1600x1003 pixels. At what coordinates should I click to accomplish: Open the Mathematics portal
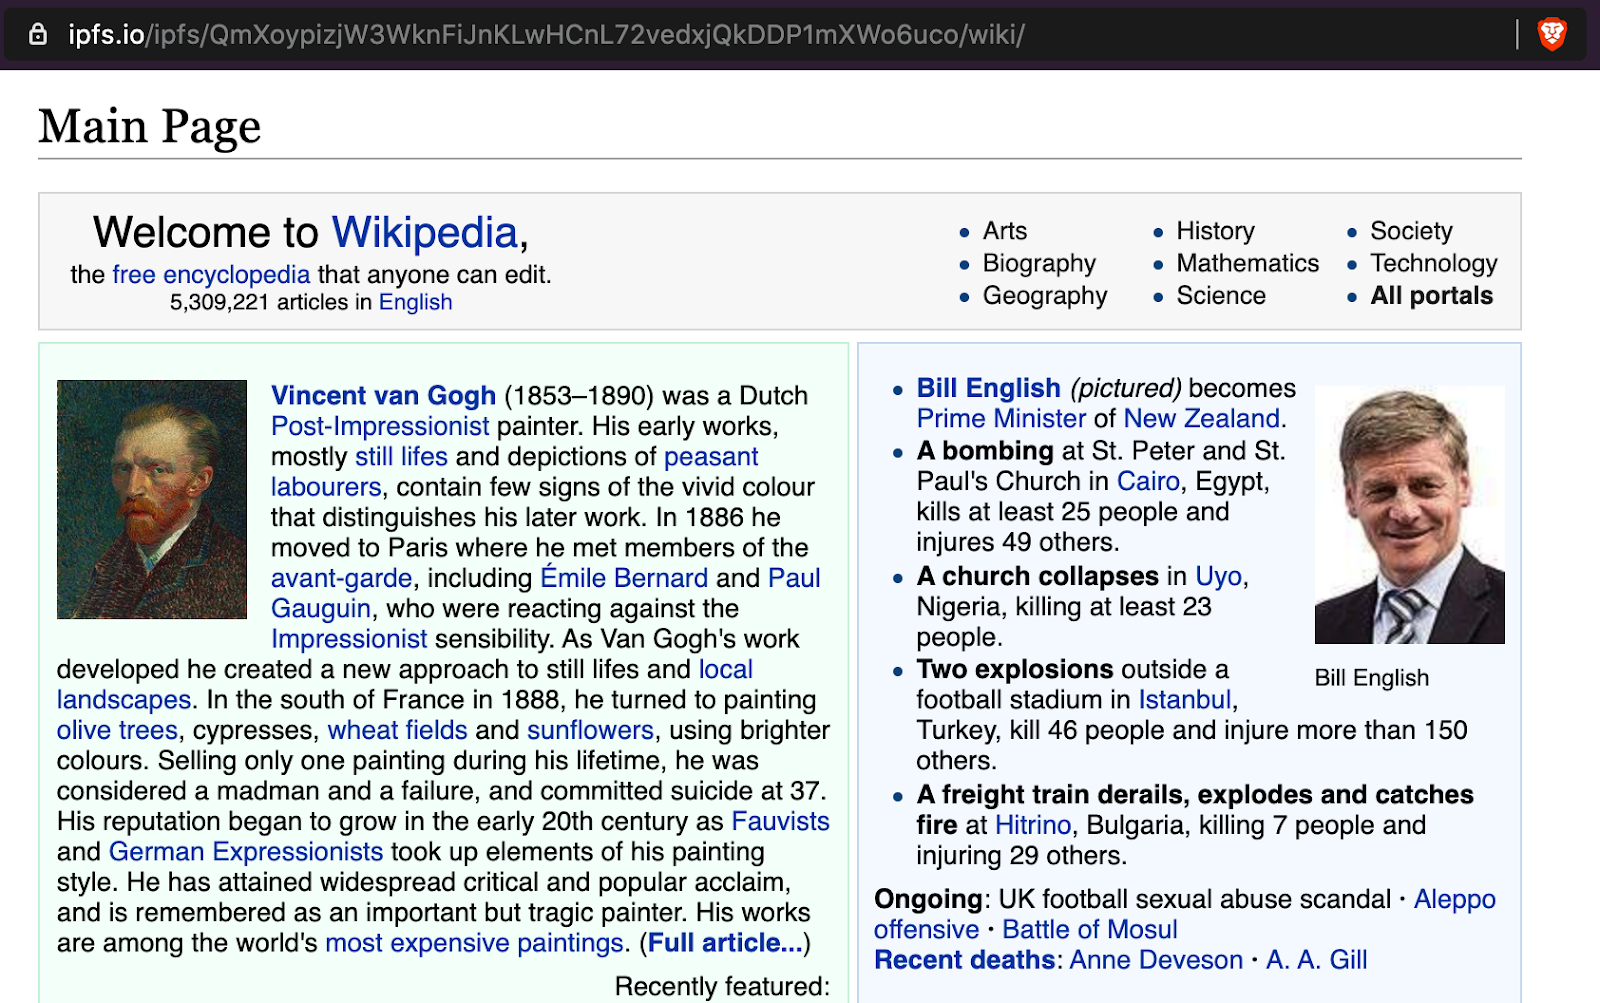click(x=1248, y=263)
